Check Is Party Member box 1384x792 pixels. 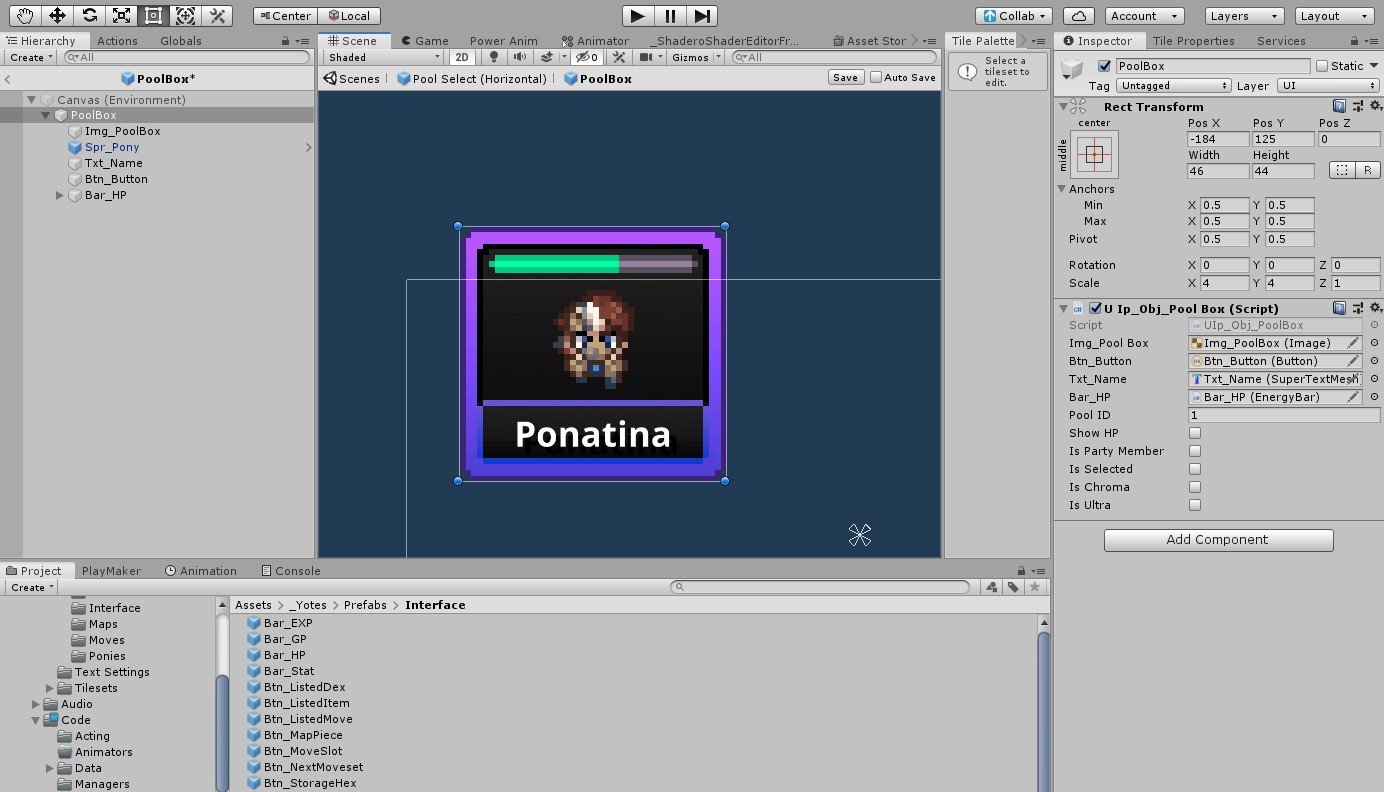coord(1194,451)
